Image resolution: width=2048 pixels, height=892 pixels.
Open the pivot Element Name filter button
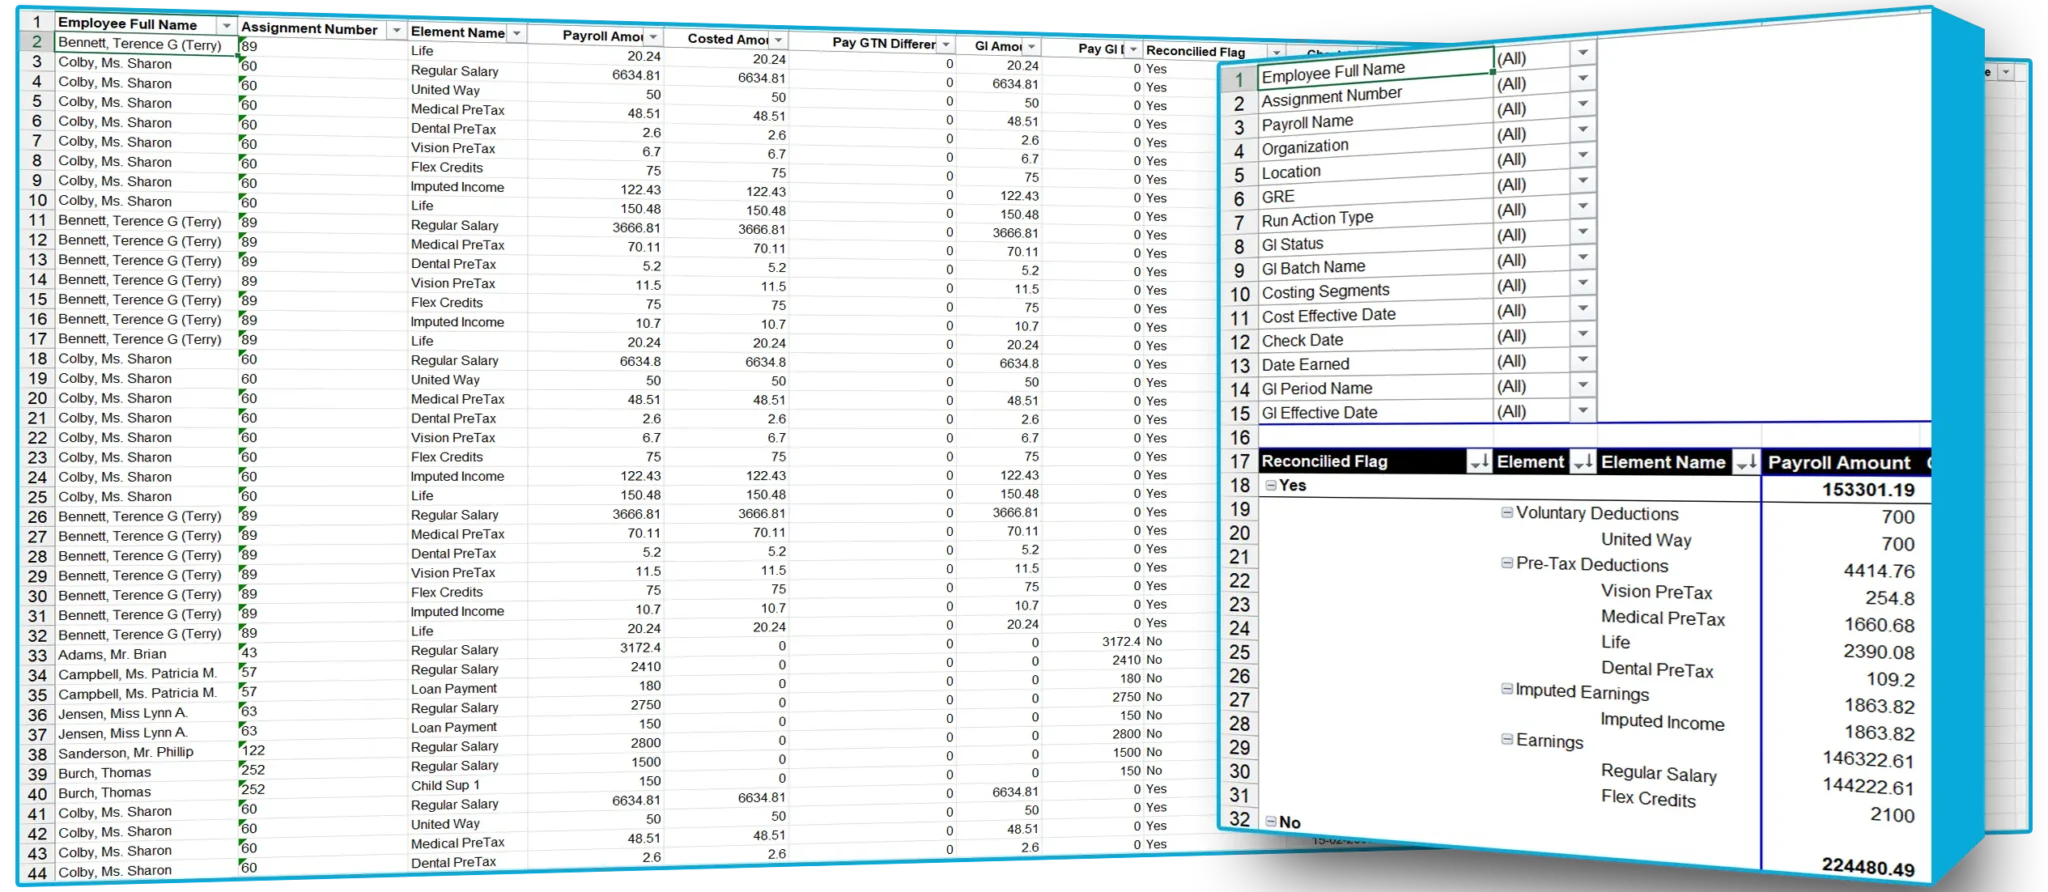[1746, 463]
